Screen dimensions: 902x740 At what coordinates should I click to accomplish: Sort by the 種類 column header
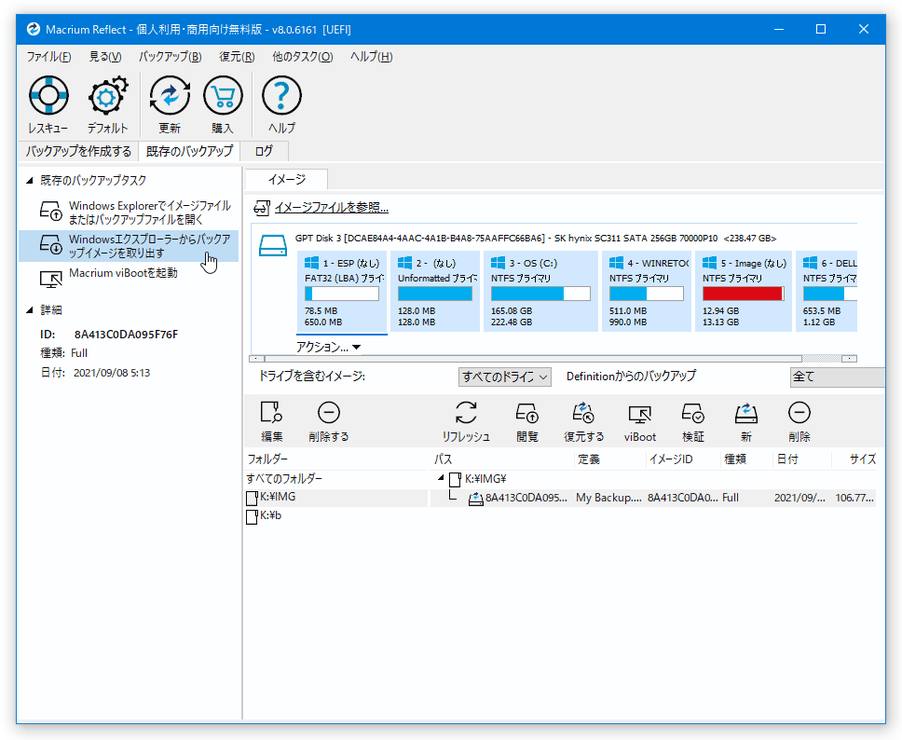pyautogui.click(x=746, y=459)
